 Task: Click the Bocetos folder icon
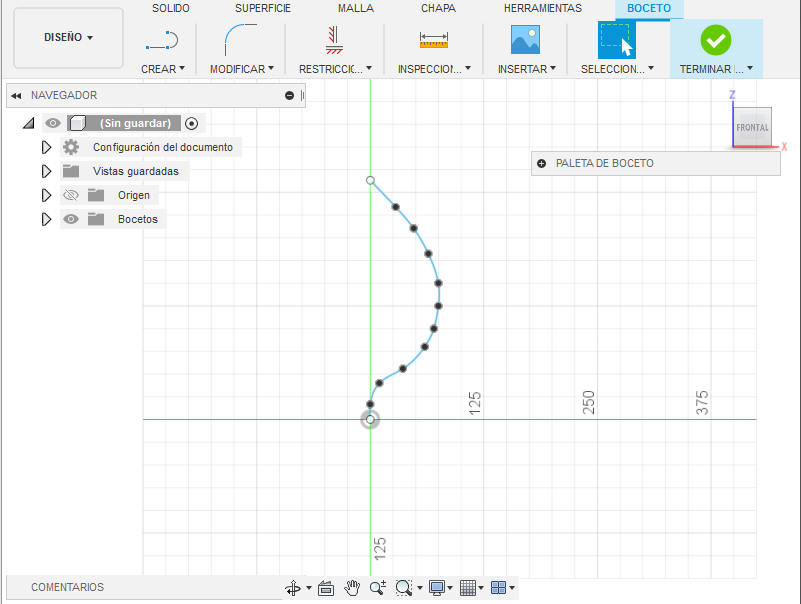[96, 219]
